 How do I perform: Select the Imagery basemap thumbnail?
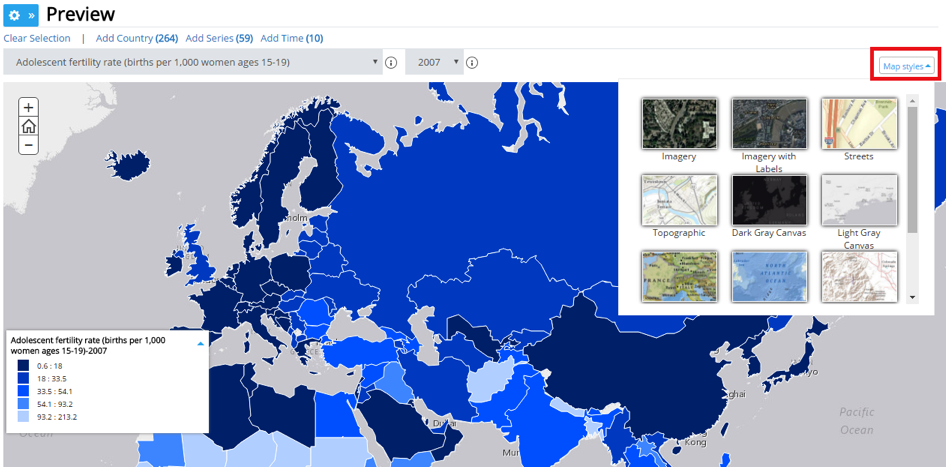point(679,124)
